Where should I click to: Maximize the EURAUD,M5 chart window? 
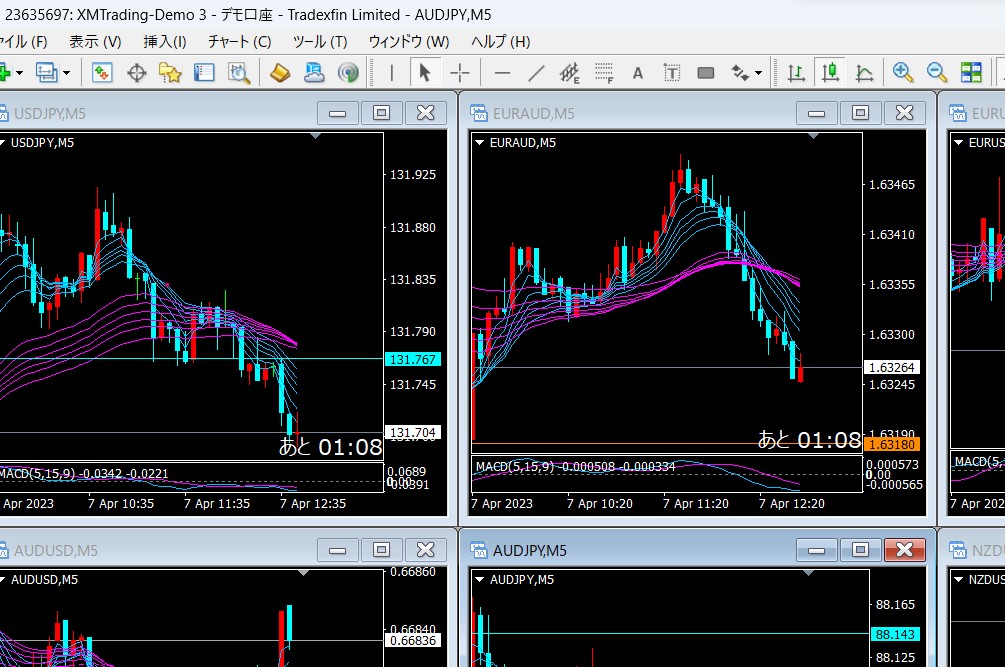pos(860,113)
